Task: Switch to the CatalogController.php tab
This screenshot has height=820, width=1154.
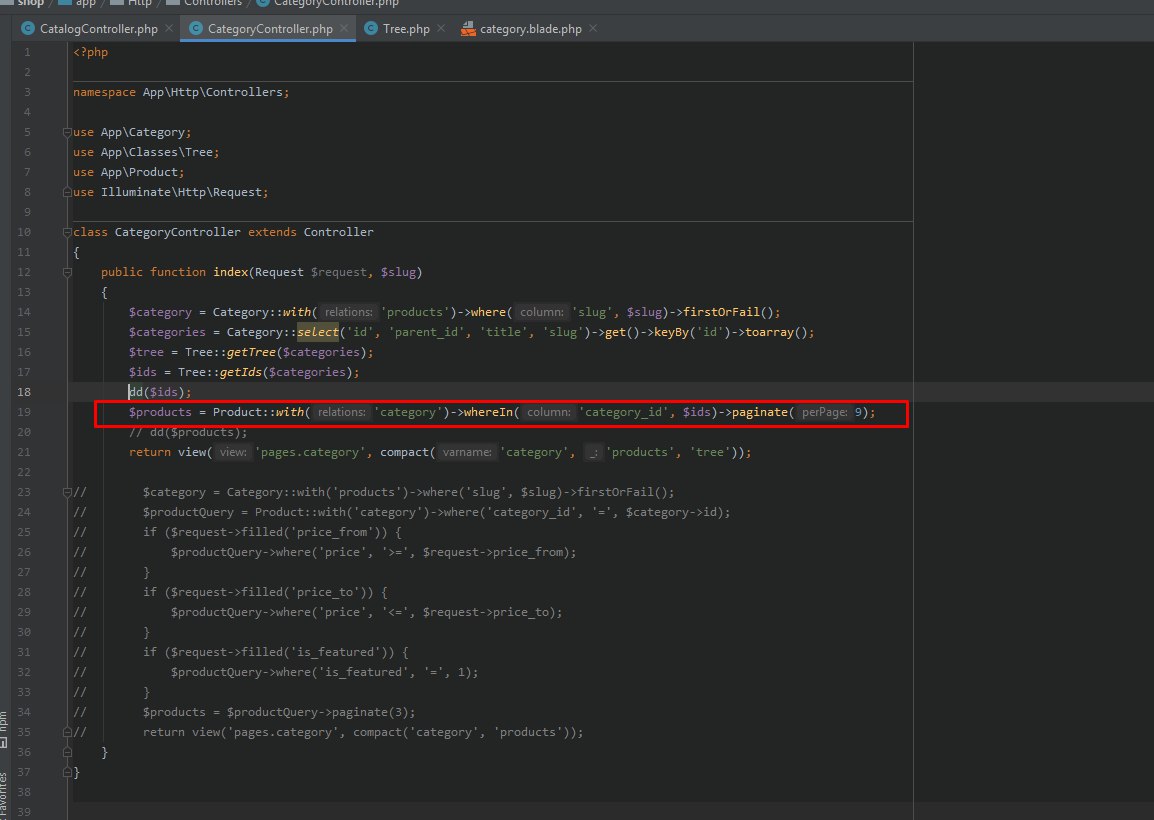Action: click(98, 29)
